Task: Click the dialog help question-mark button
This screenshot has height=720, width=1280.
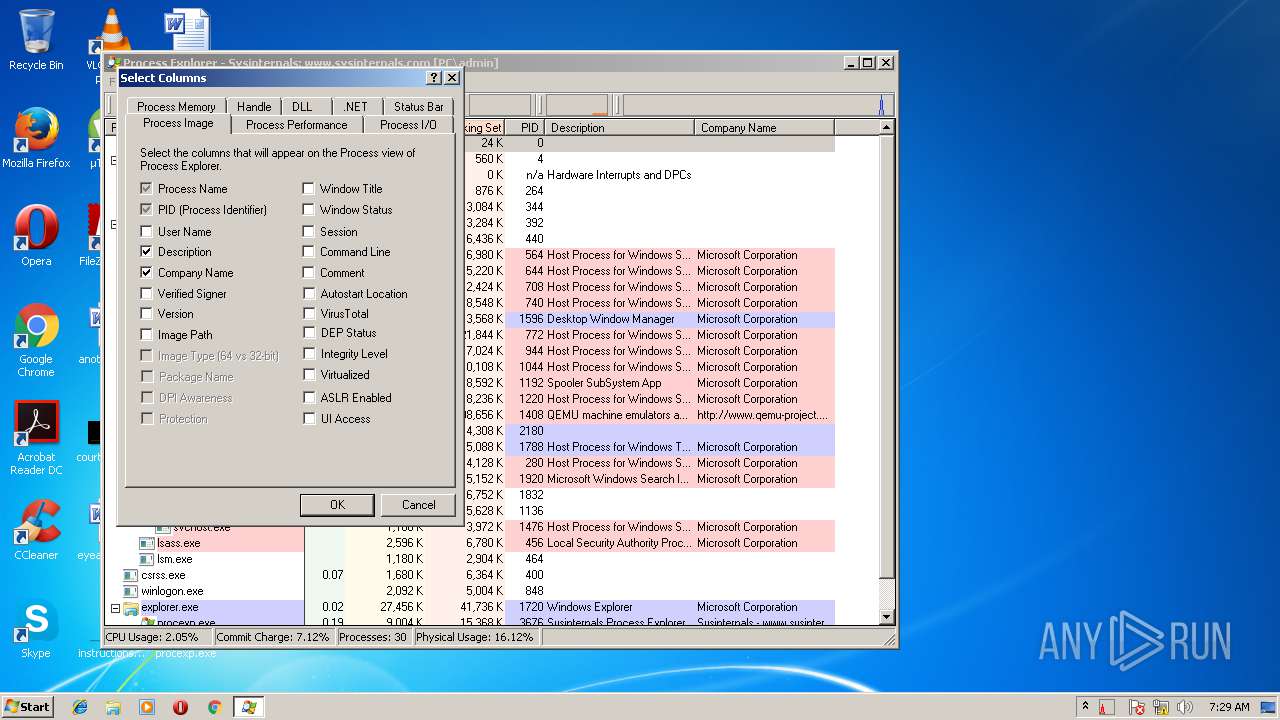Action: pyautogui.click(x=433, y=78)
